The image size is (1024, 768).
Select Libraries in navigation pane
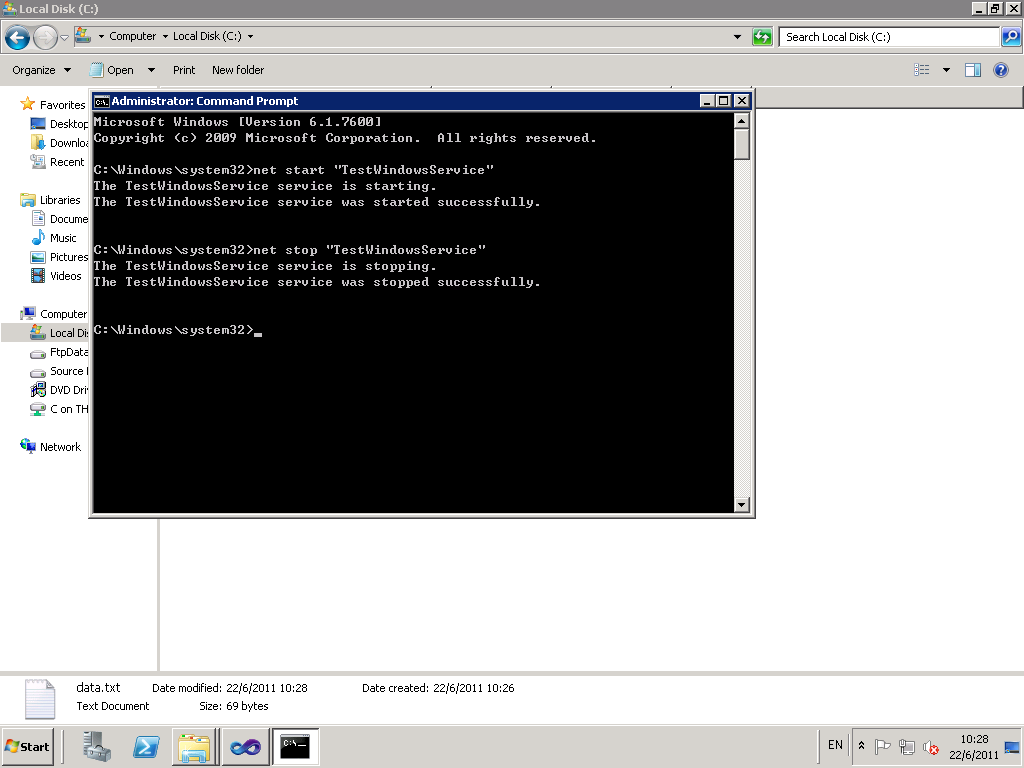coord(51,200)
